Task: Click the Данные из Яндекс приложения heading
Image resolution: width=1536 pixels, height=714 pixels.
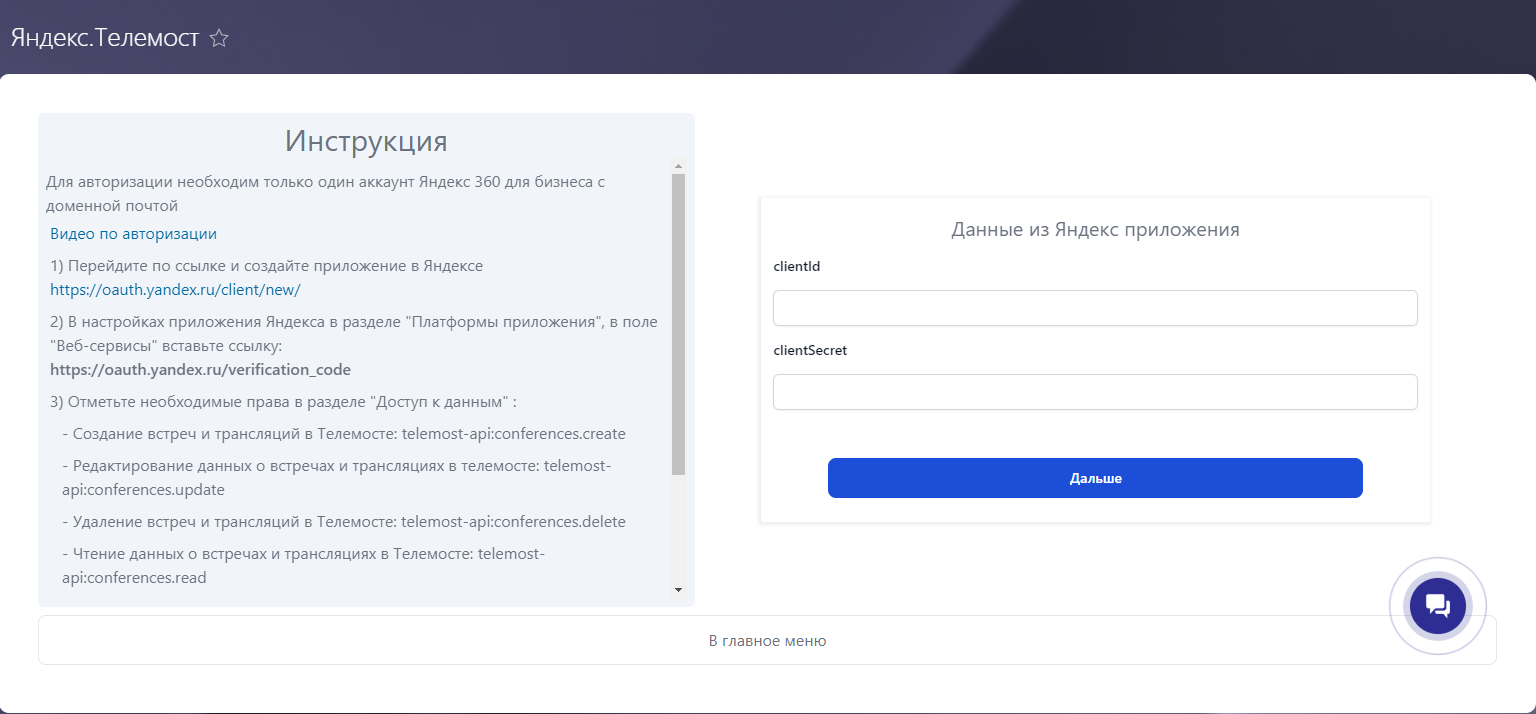Action: (x=1095, y=229)
